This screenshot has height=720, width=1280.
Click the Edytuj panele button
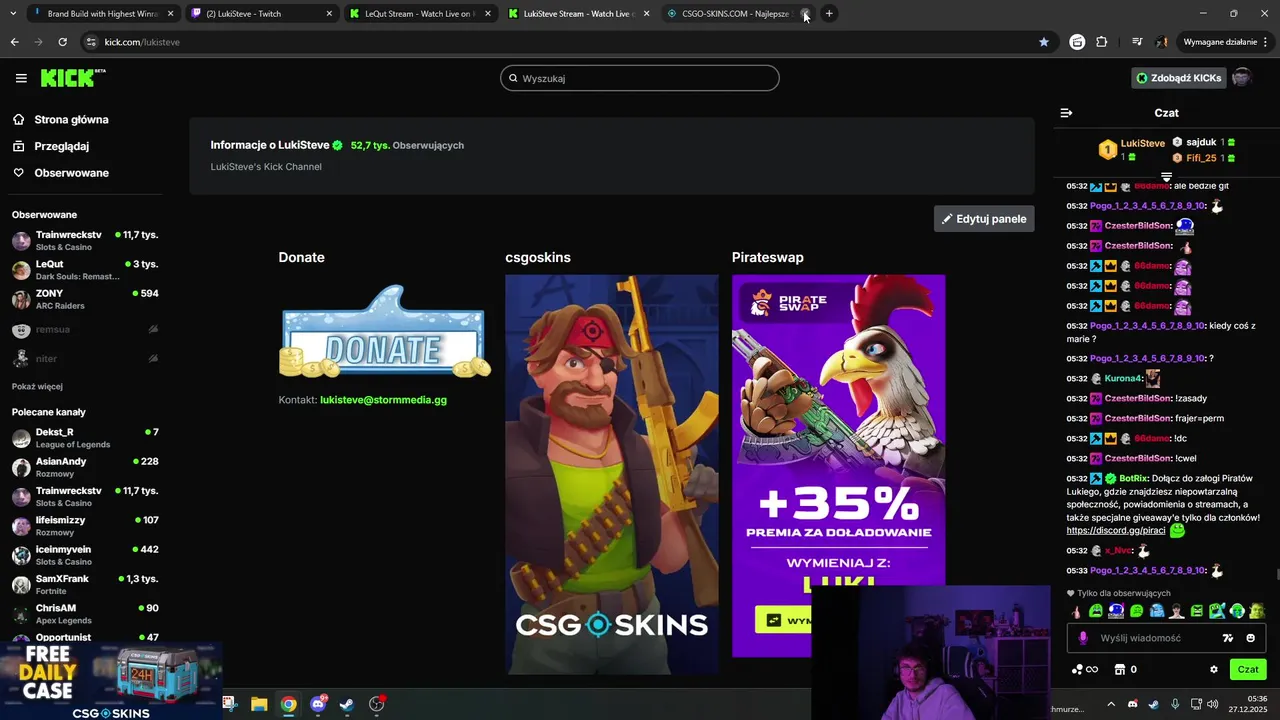point(984,219)
